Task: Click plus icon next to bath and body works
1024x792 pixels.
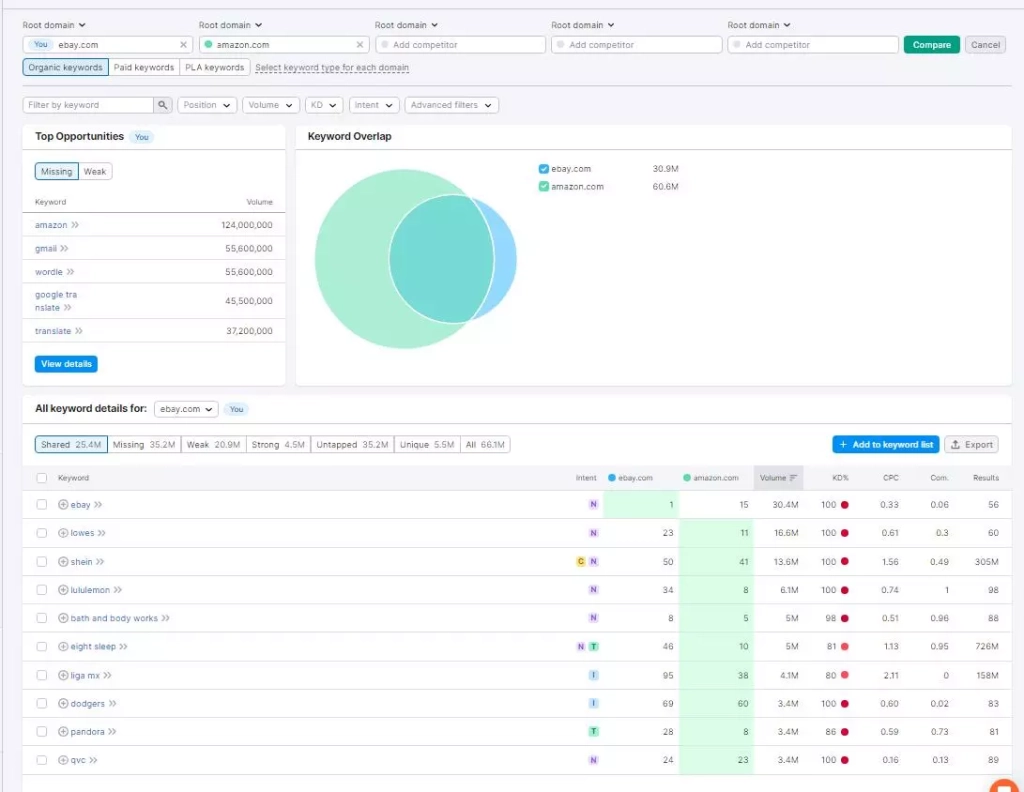Action: point(63,618)
